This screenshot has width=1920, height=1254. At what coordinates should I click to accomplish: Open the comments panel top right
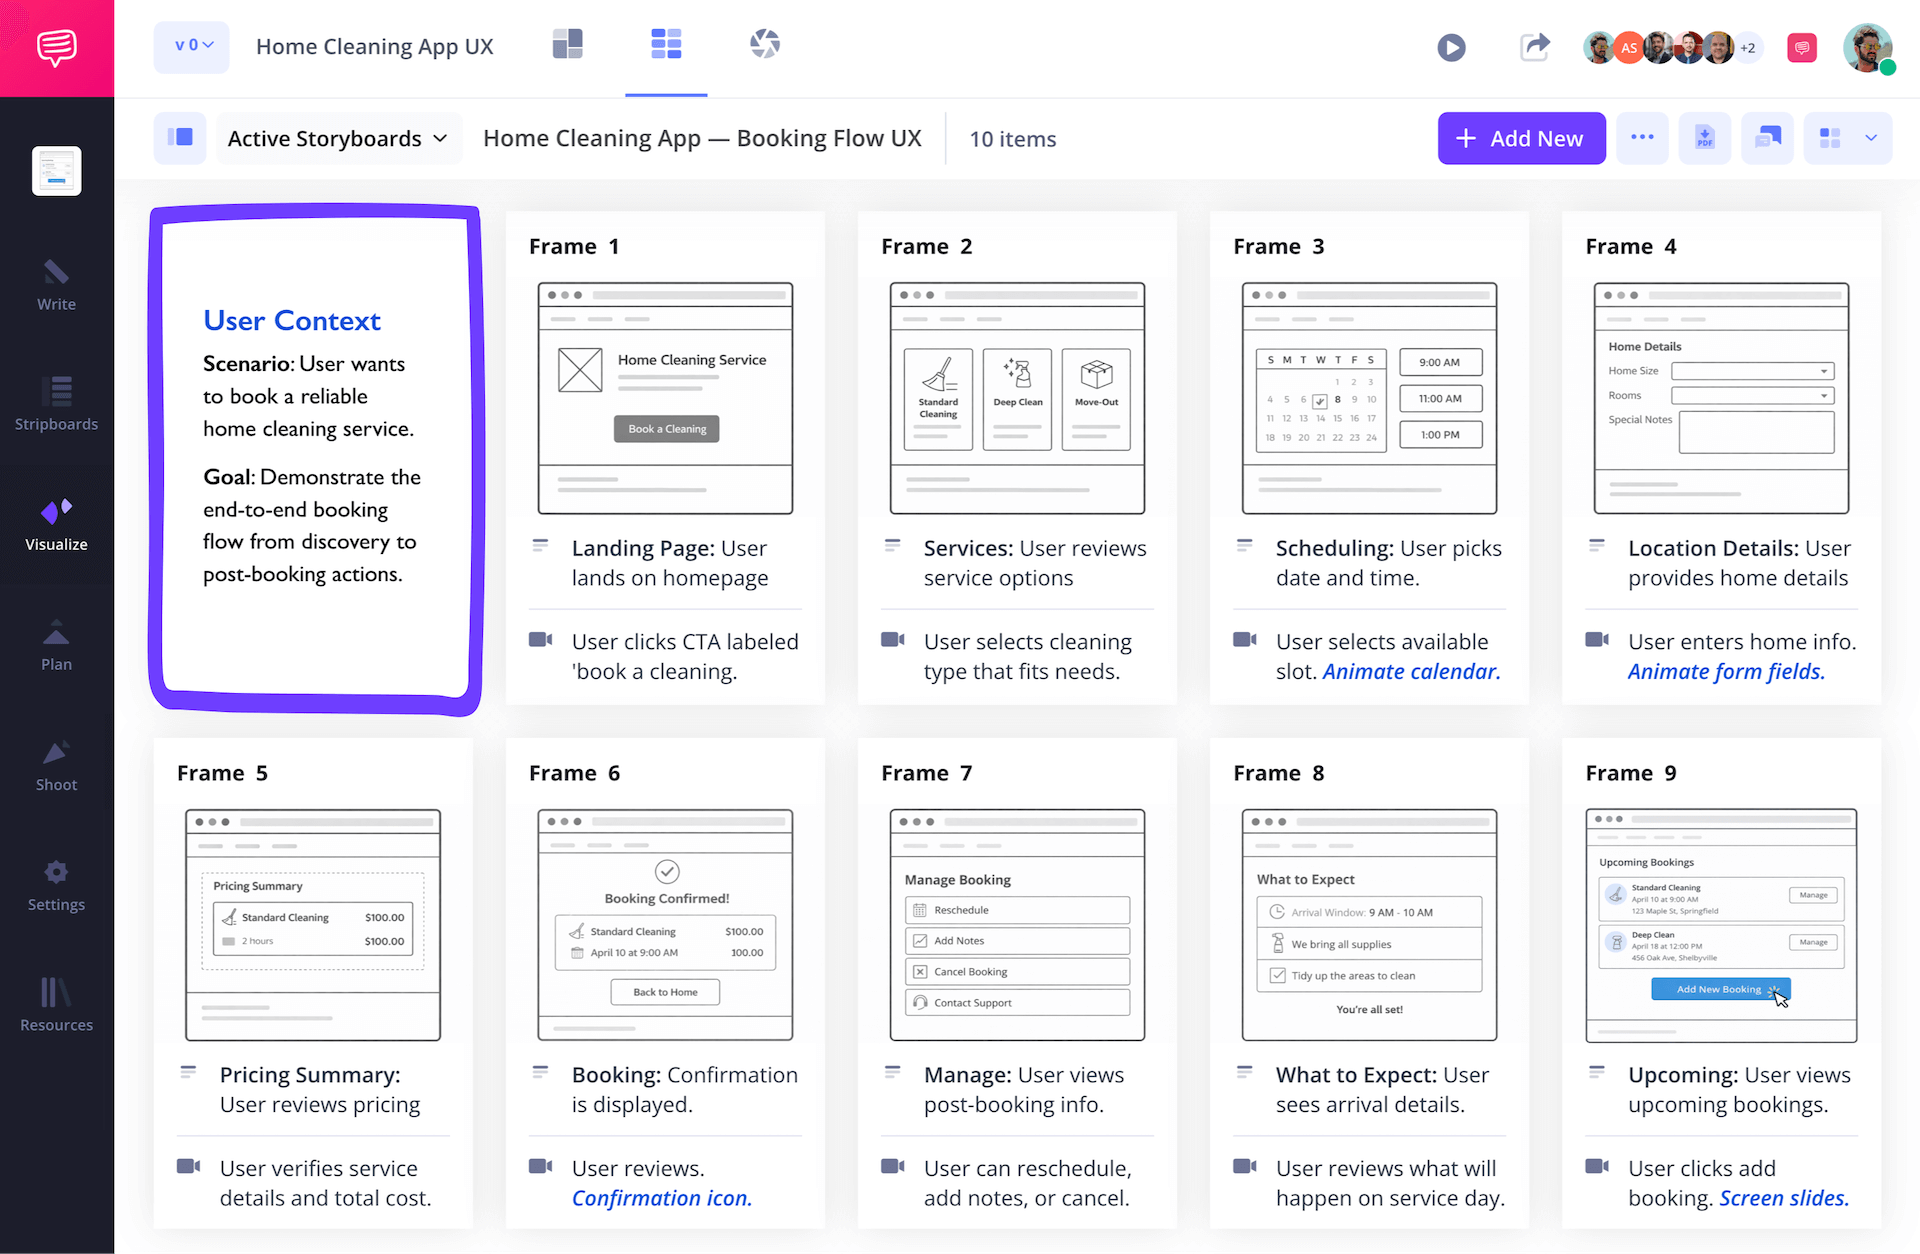point(1802,47)
